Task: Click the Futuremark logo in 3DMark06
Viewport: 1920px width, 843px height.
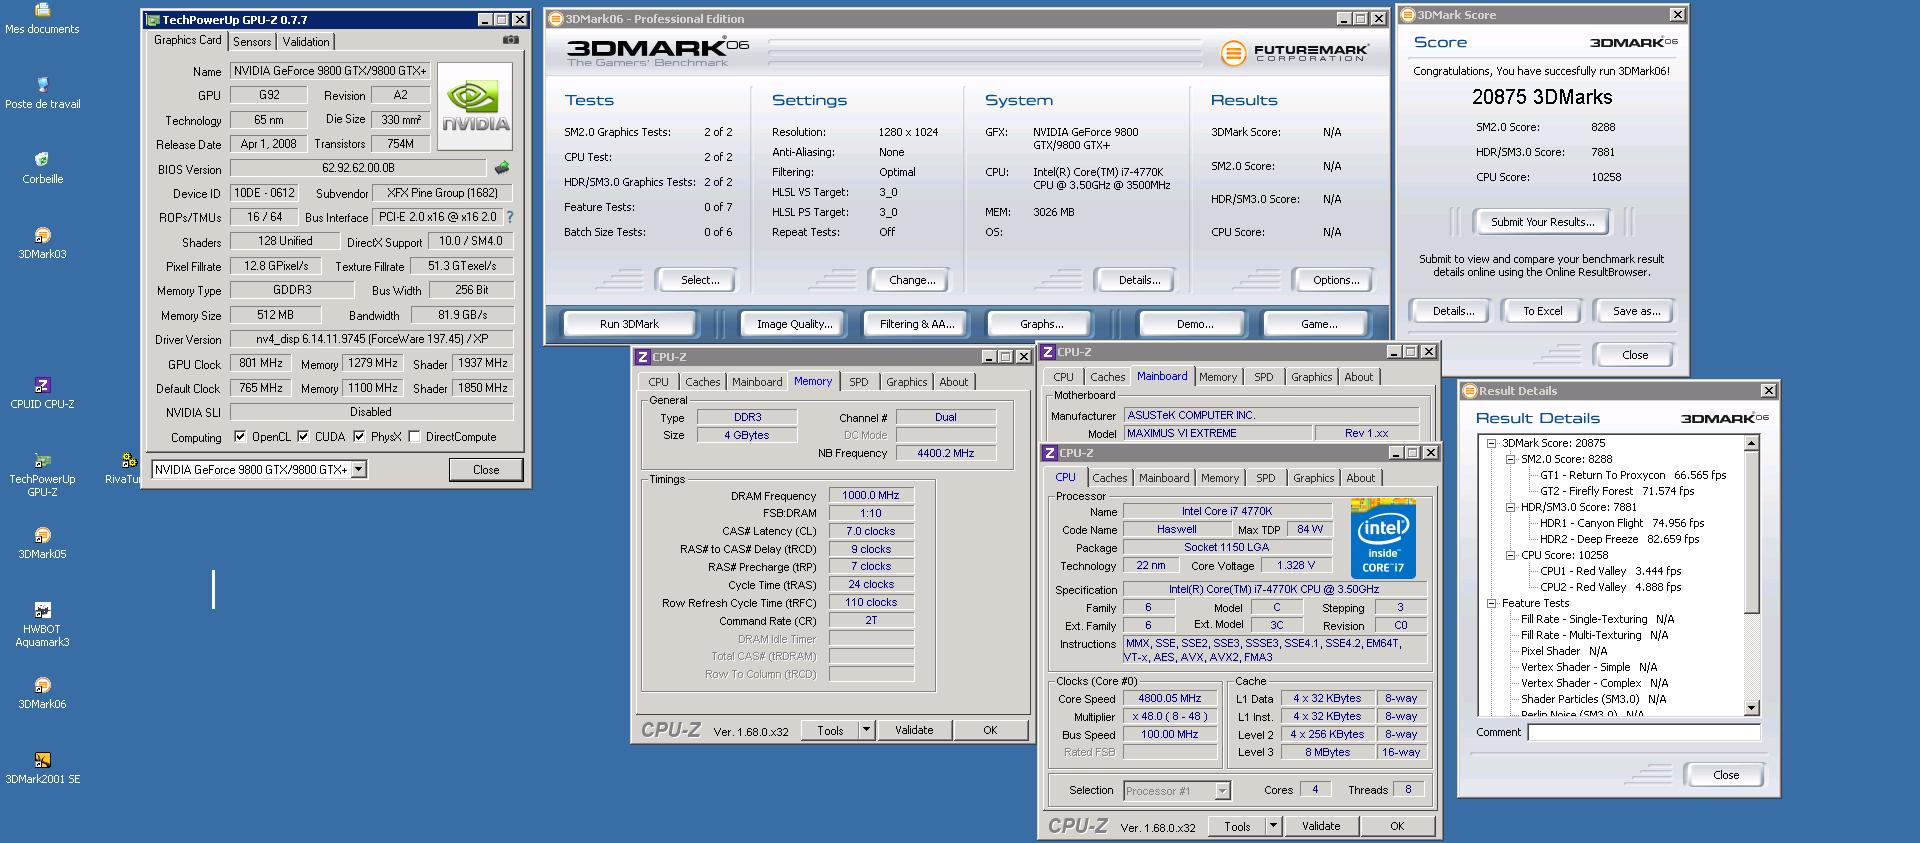Action: click(1295, 53)
